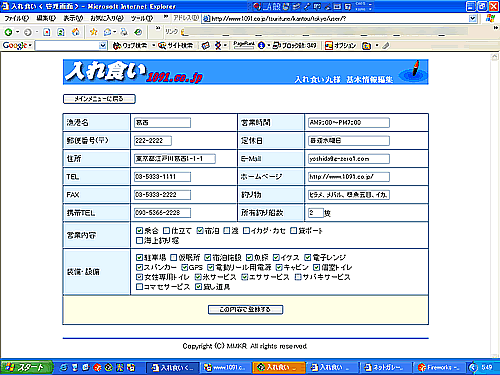Click the Windows flag logo in IE

(x=490, y=18)
